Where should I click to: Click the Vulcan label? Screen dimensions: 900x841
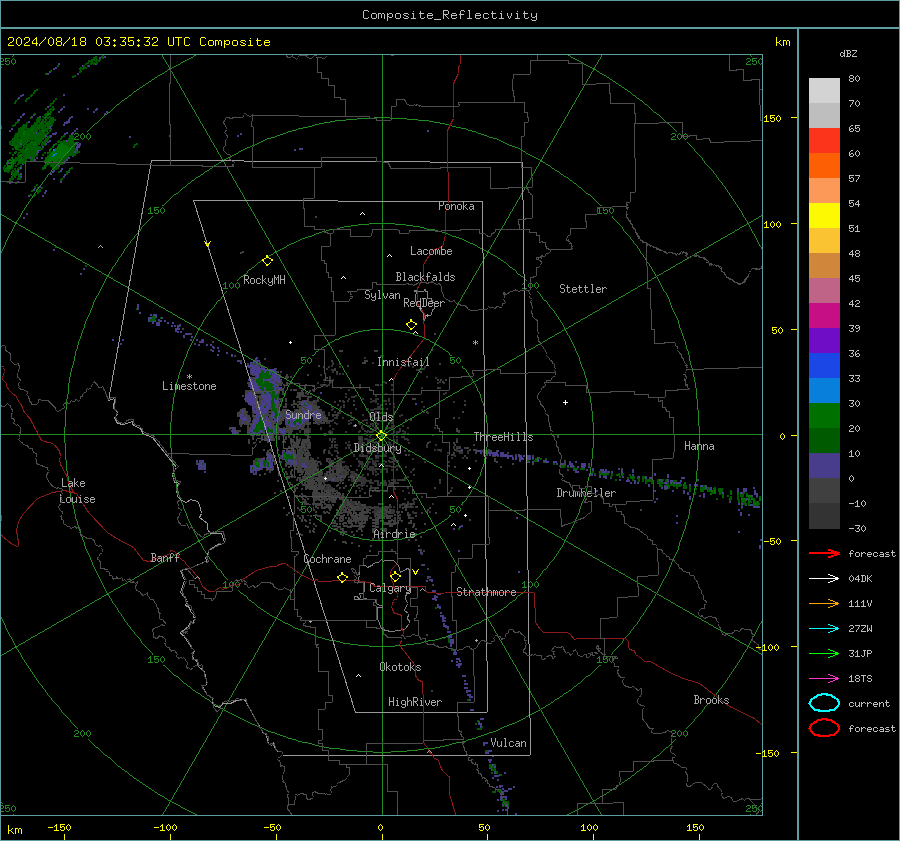point(508,743)
